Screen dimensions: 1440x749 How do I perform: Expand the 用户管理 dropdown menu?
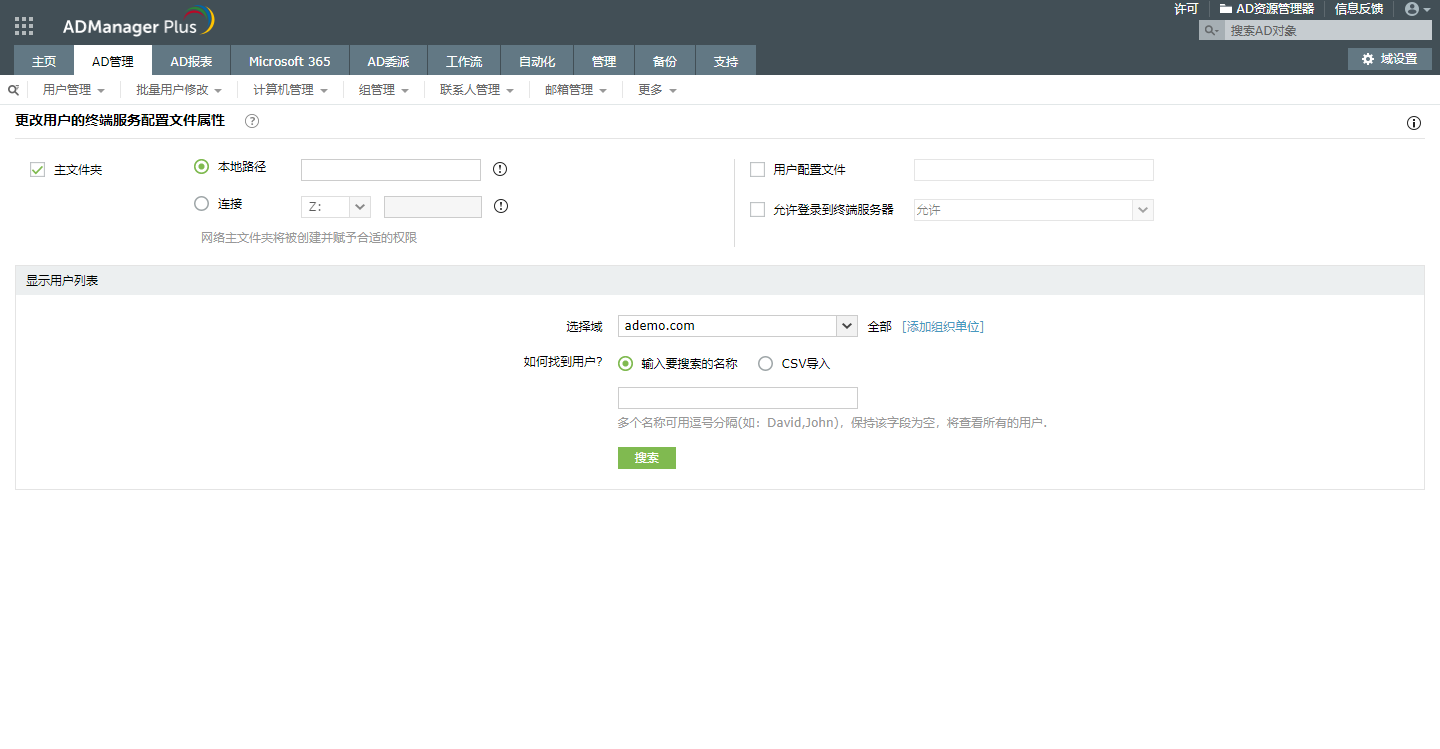pos(73,90)
